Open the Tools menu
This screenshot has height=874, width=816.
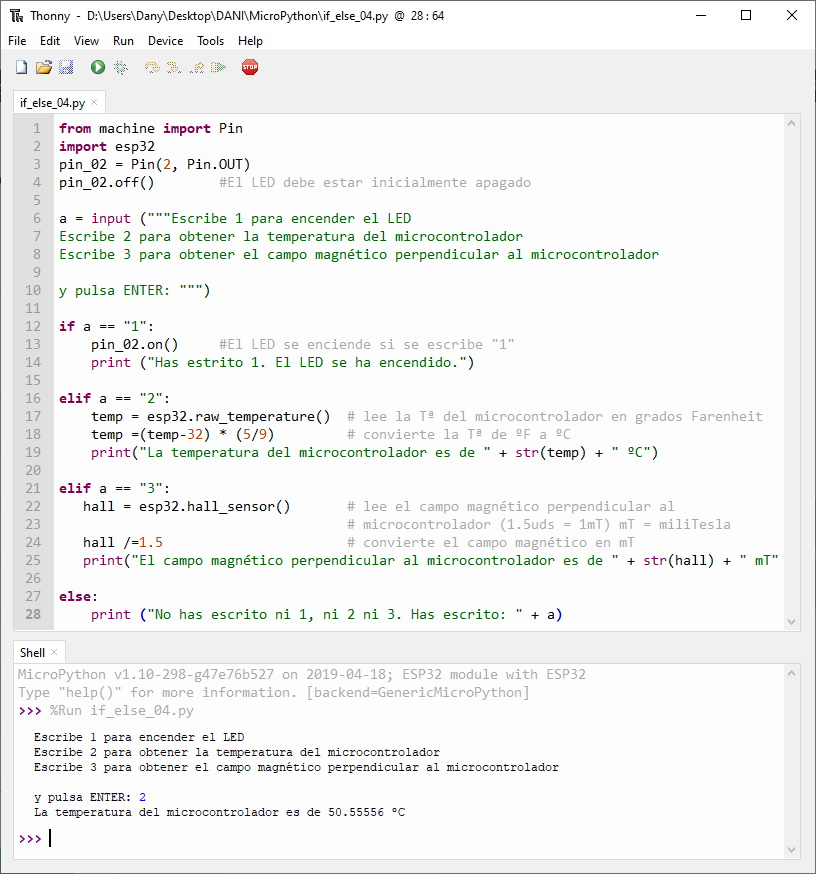pyautogui.click(x=210, y=41)
